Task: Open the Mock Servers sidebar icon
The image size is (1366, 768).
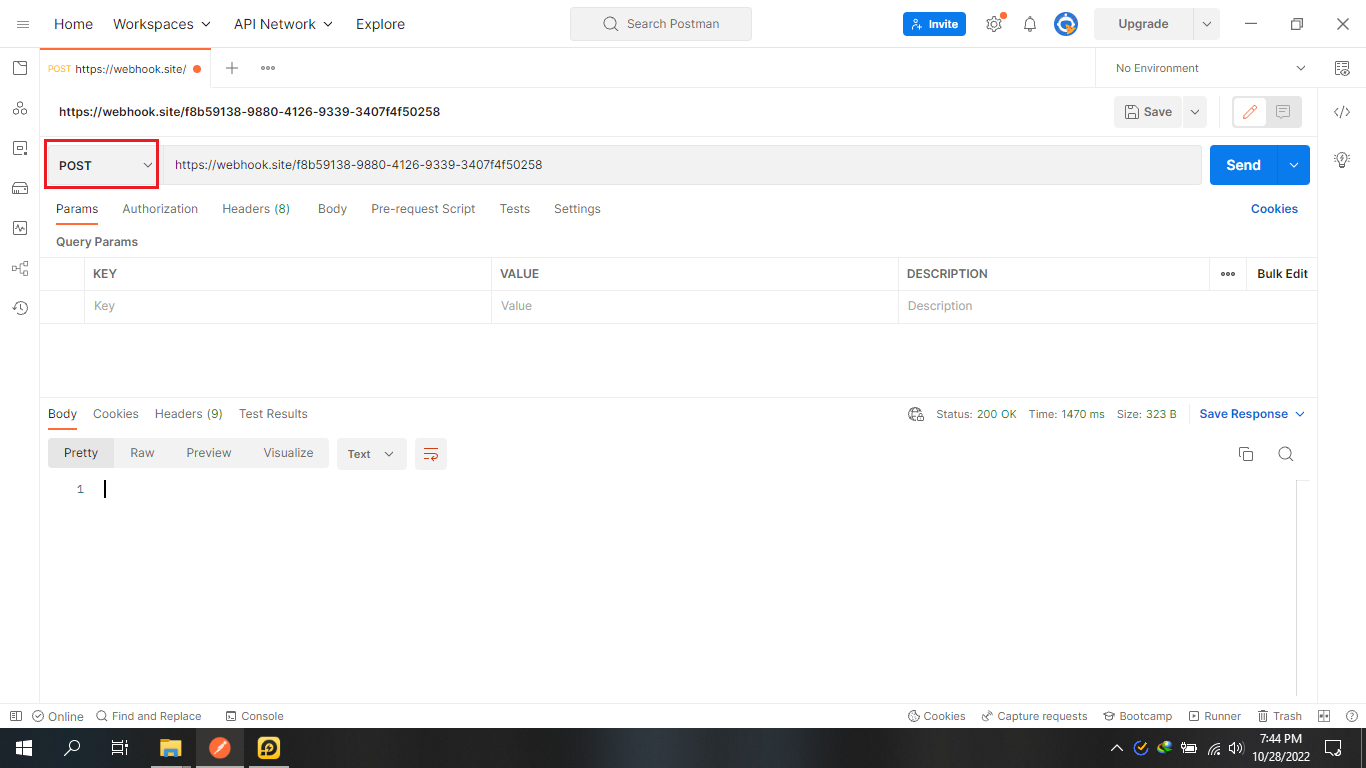Action: [20, 188]
